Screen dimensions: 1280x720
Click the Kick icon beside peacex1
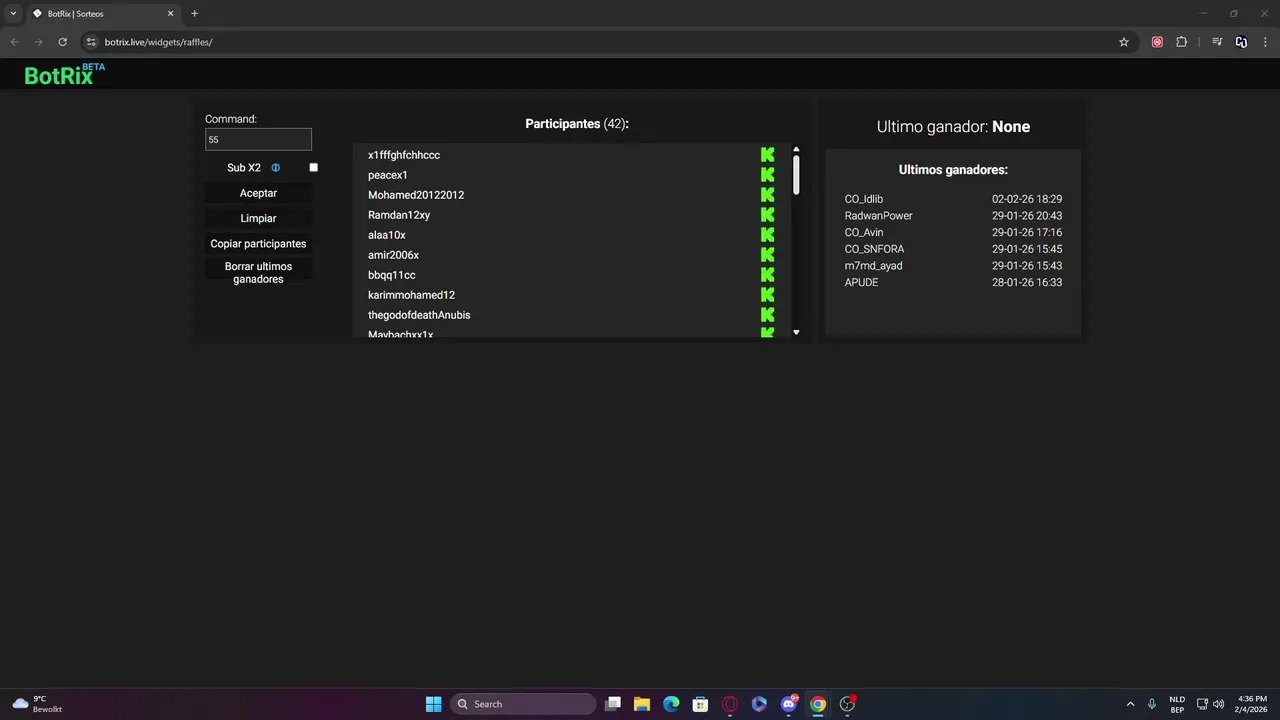[x=767, y=175]
